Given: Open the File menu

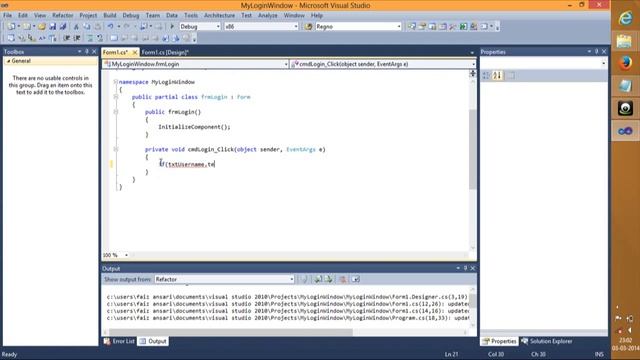Looking at the screenshot, I should [7, 16].
